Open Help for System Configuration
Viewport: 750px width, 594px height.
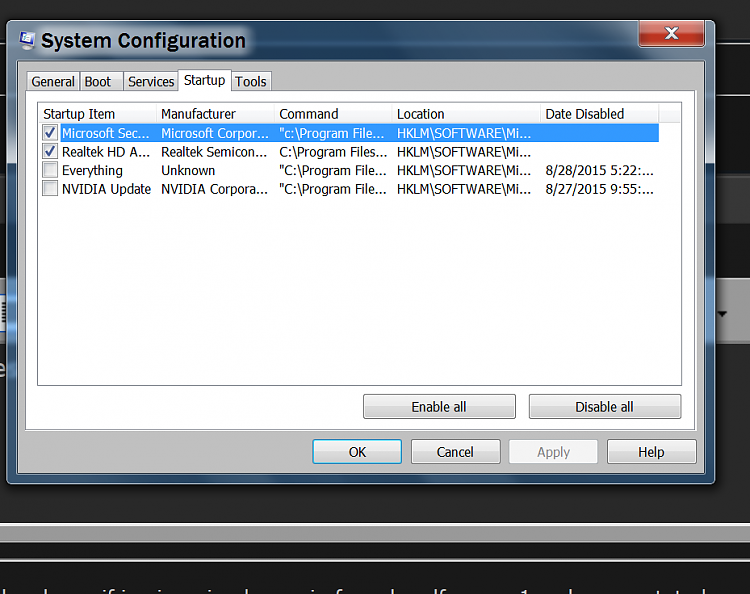point(651,451)
